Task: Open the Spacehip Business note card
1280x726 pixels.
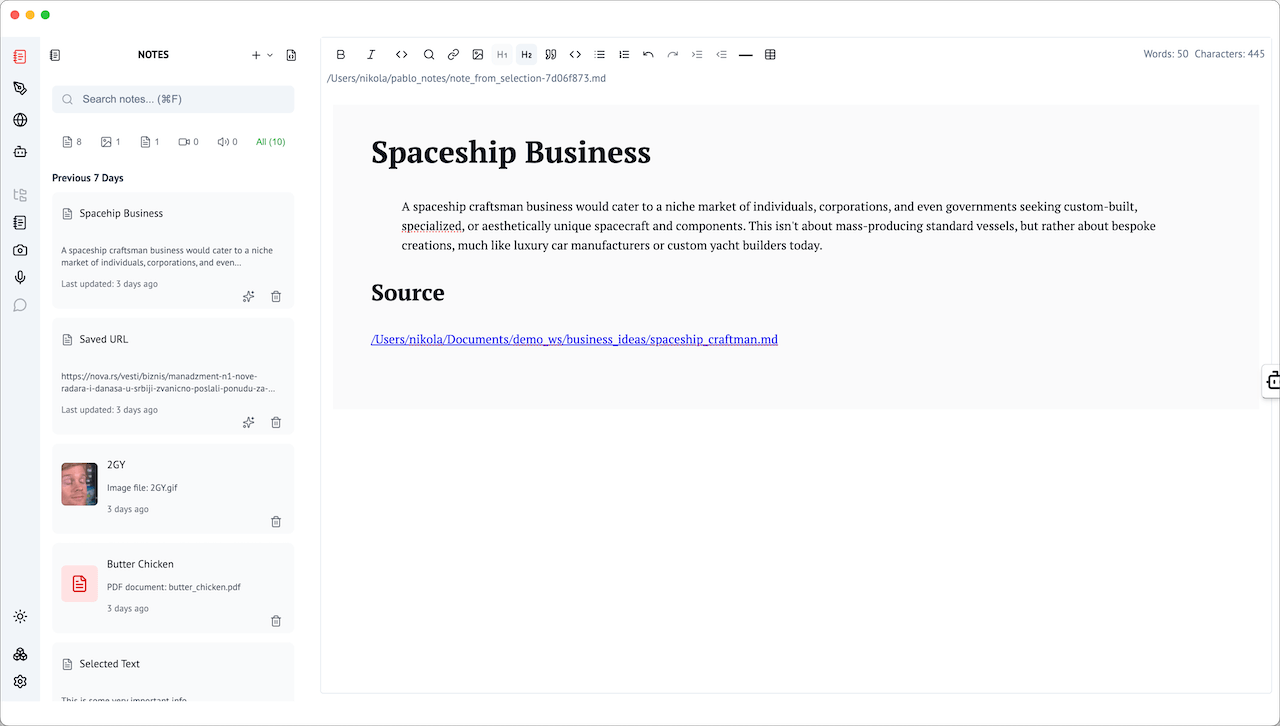Action: (x=173, y=250)
